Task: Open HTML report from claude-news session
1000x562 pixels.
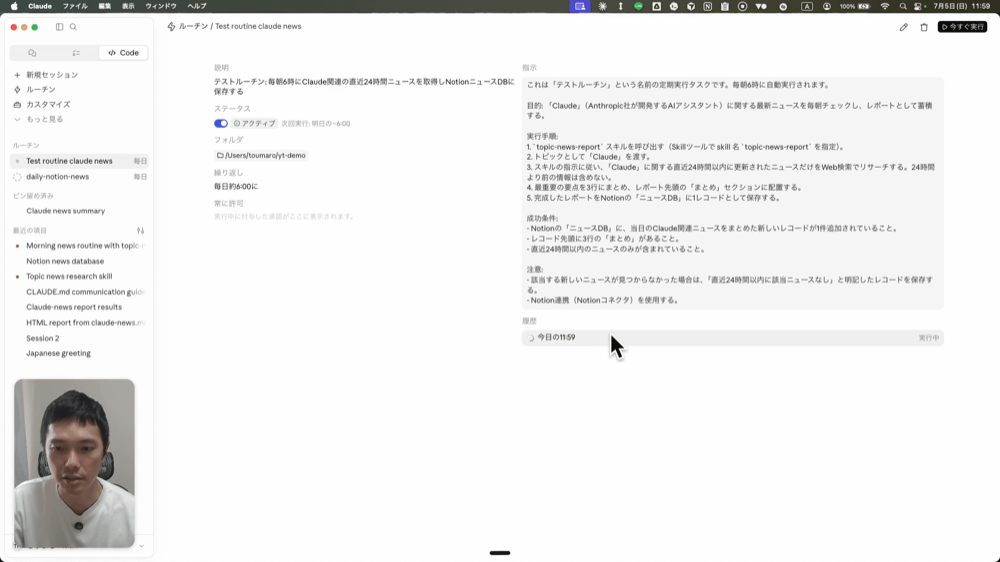Action: pyautogui.click(x=85, y=323)
